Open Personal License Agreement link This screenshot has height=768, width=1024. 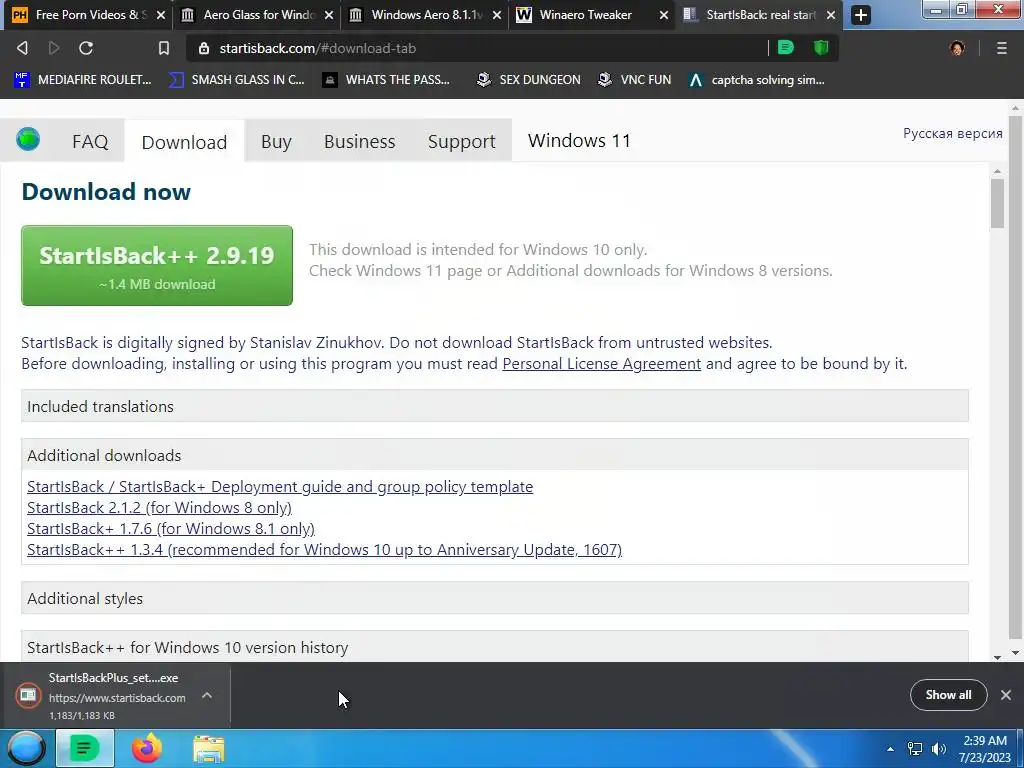[601, 364]
